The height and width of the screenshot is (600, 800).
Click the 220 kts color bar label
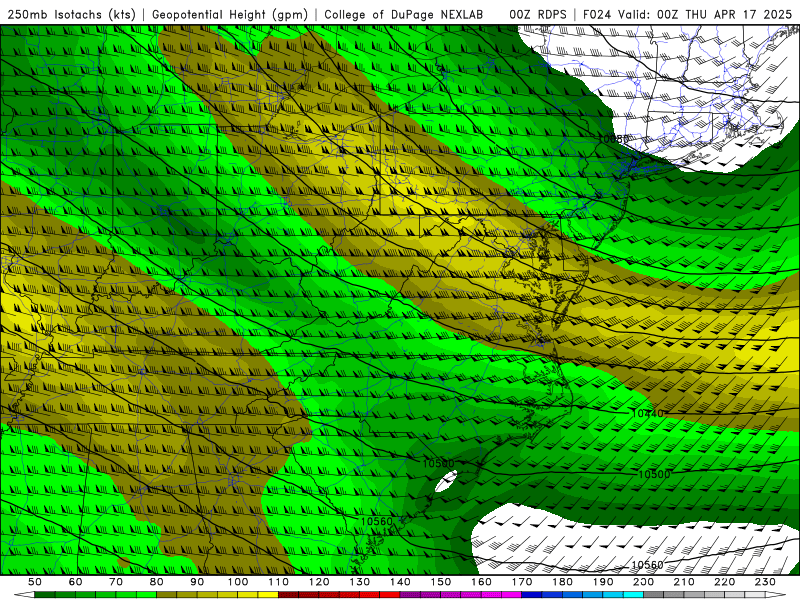[x=725, y=582]
